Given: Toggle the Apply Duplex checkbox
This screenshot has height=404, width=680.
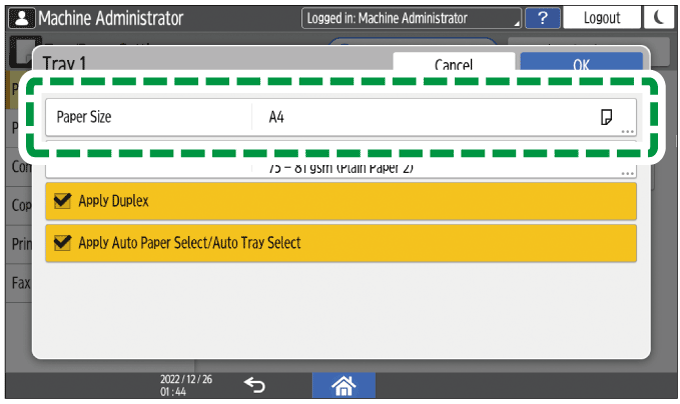Looking at the screenshot, I should 62,201.
